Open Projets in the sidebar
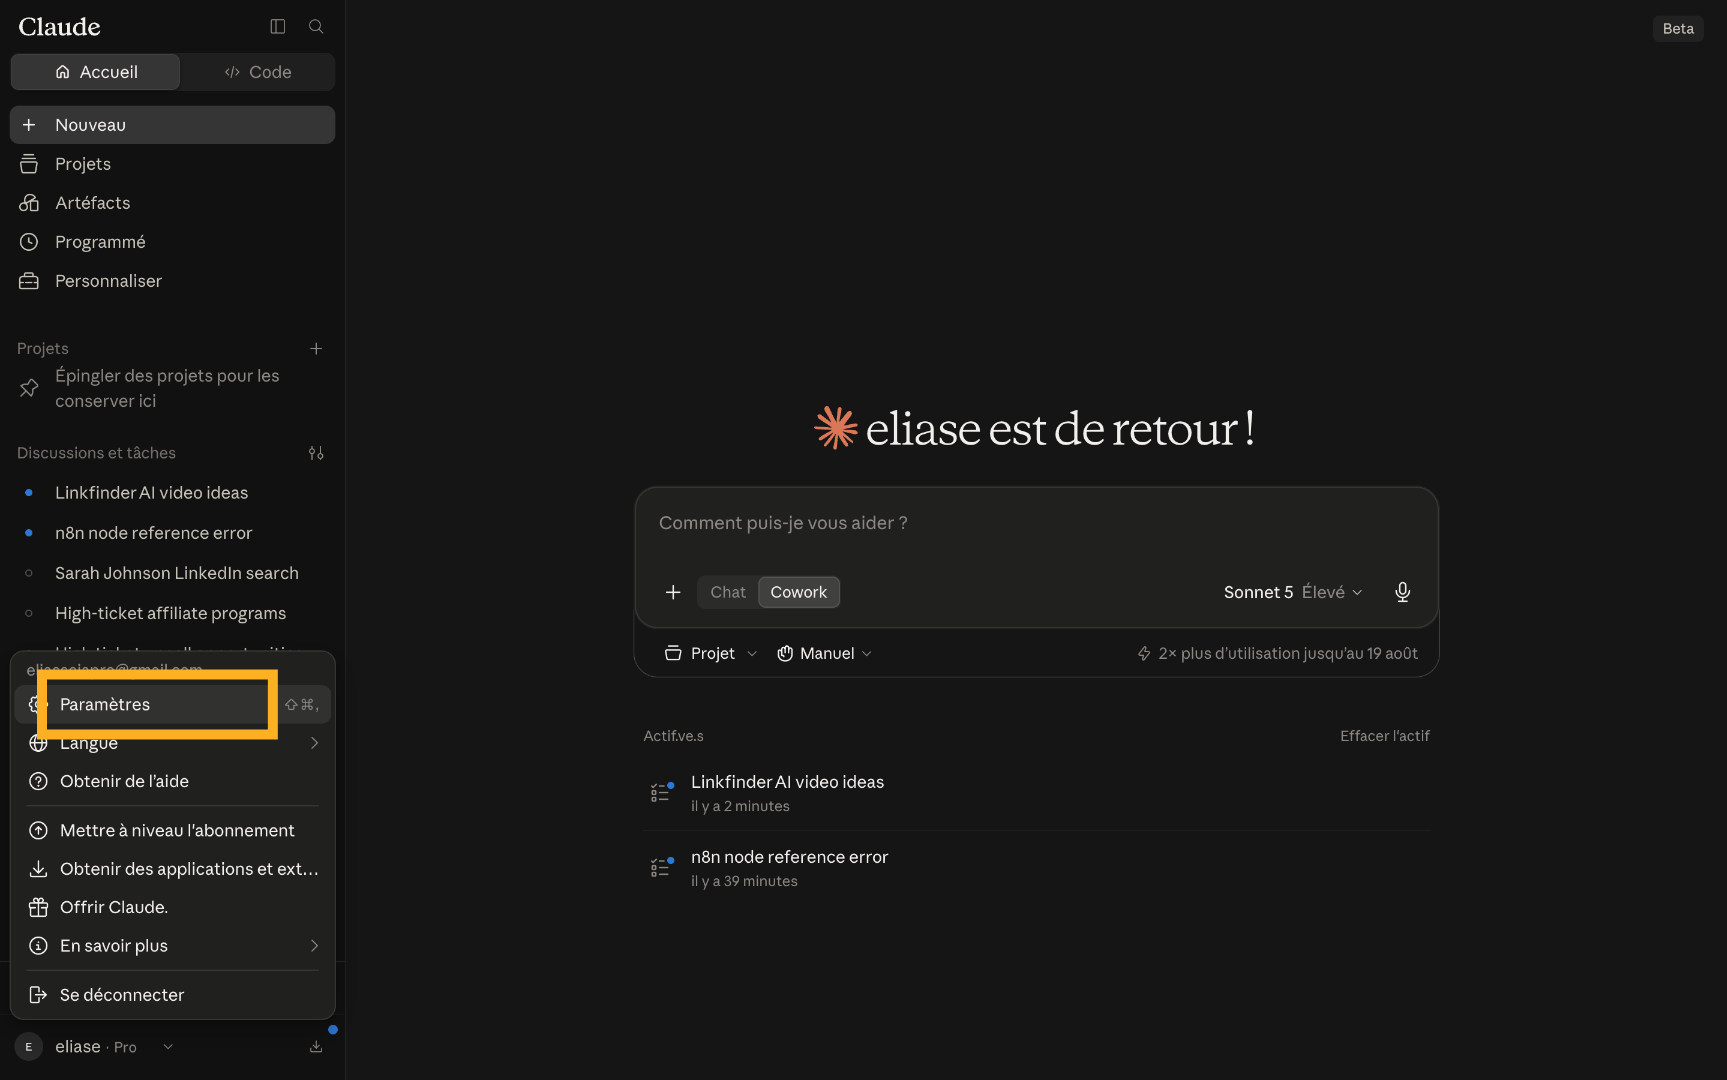The height and width of the screenshot is (1080, 1727). point(172,164)
